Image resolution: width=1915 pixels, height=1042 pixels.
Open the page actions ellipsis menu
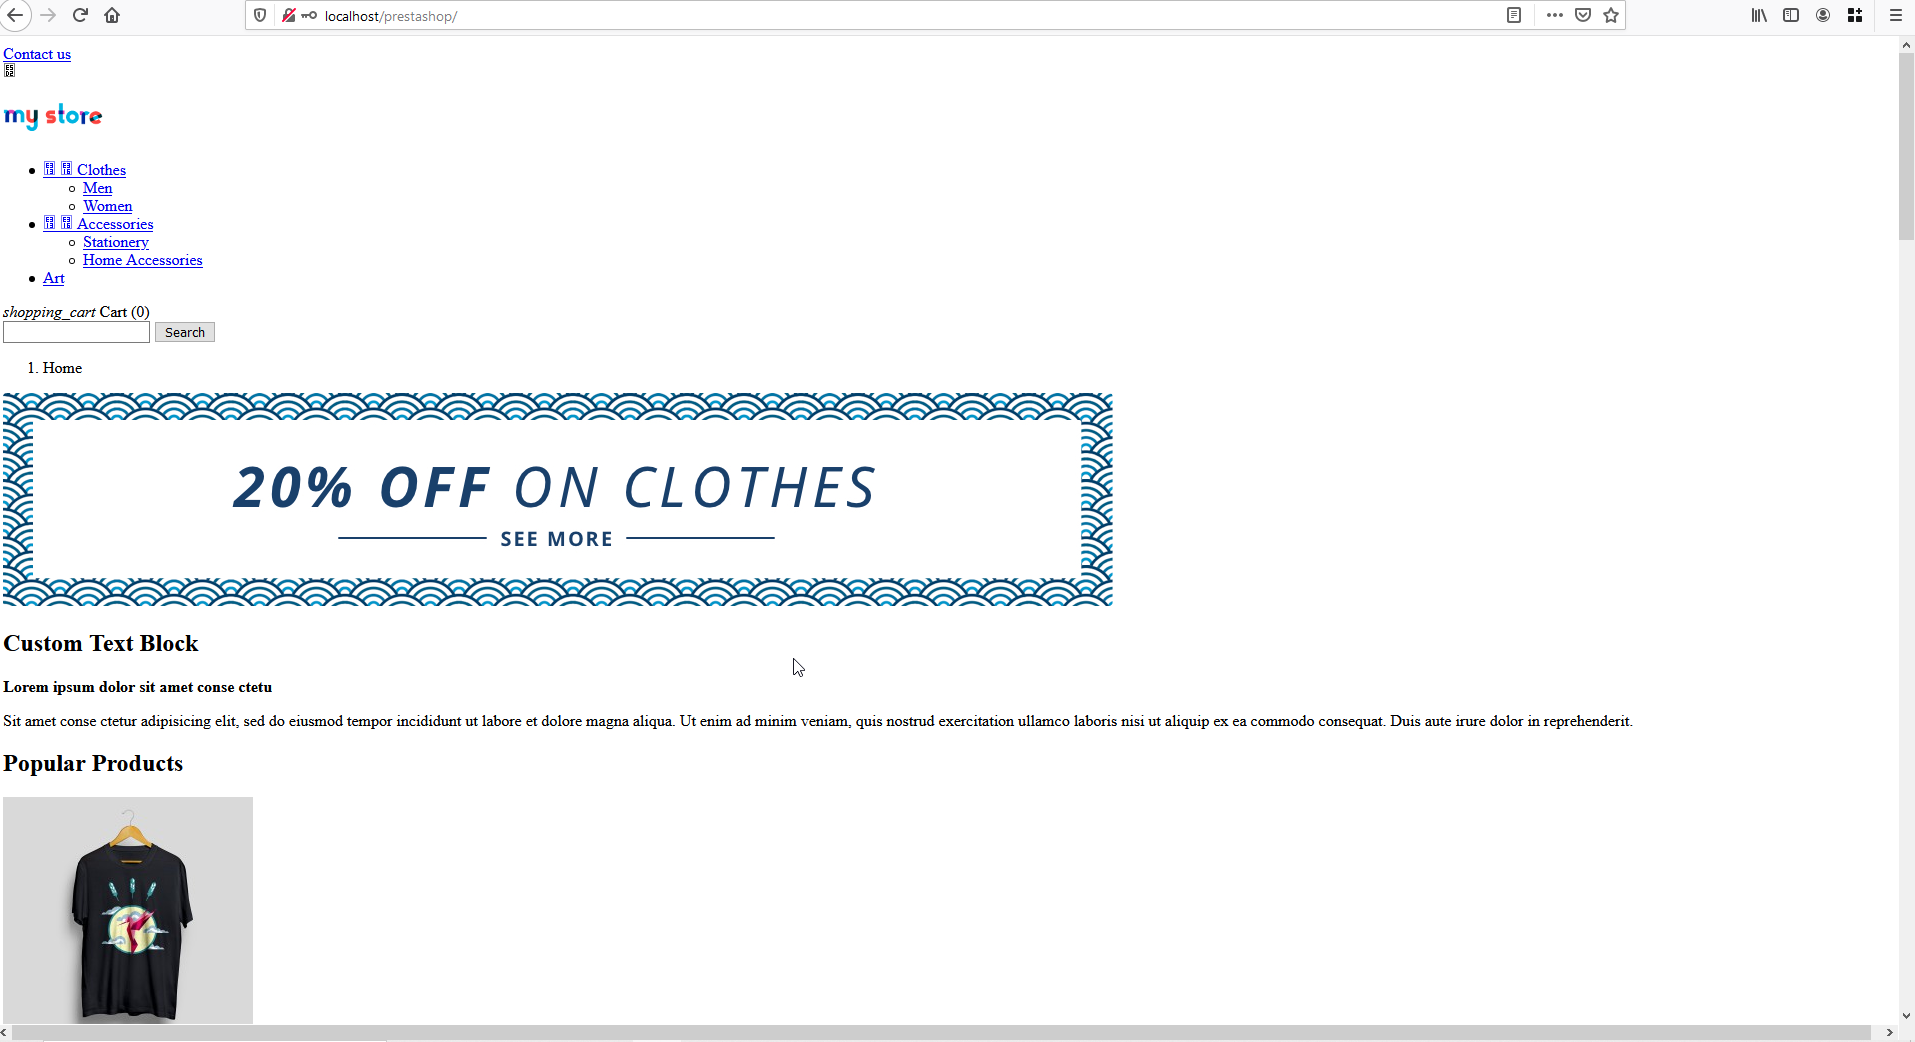[1554, 15]
